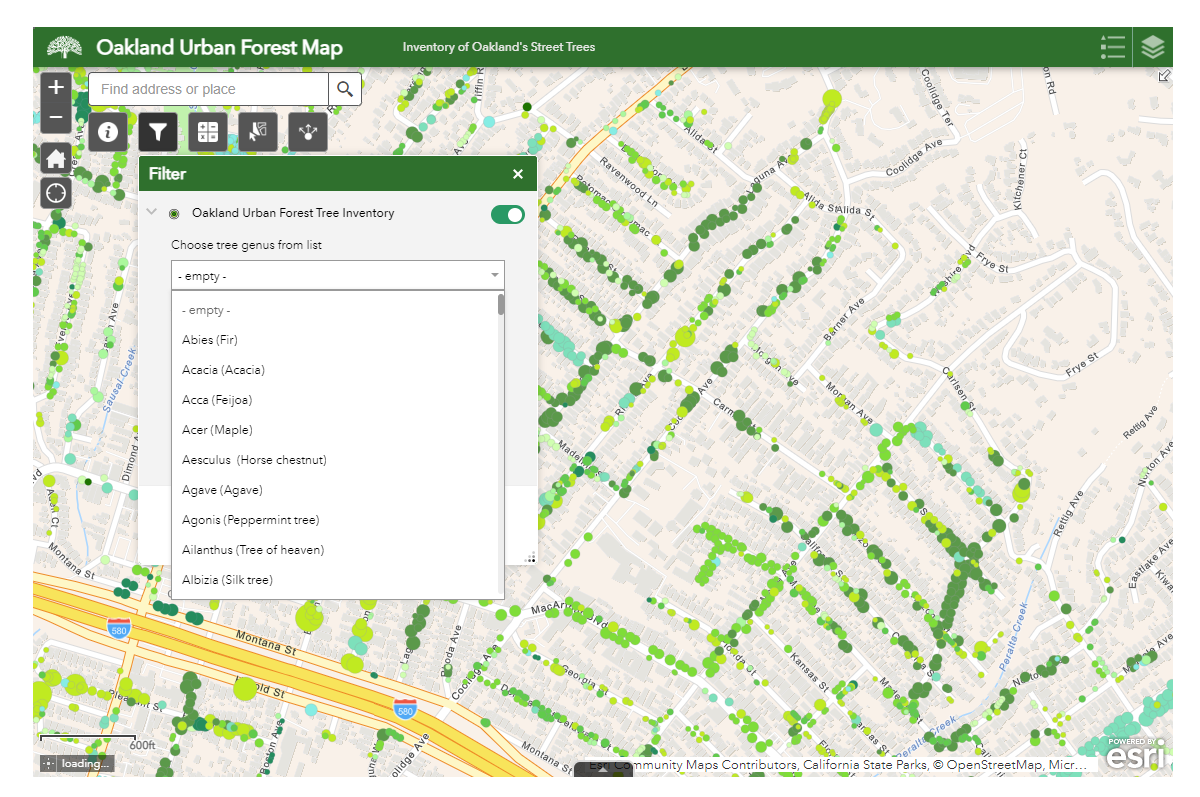This screenshot has width=1200, height=797.
Task: Select Abies (Fir) from the list
Action: click(335, 340)
